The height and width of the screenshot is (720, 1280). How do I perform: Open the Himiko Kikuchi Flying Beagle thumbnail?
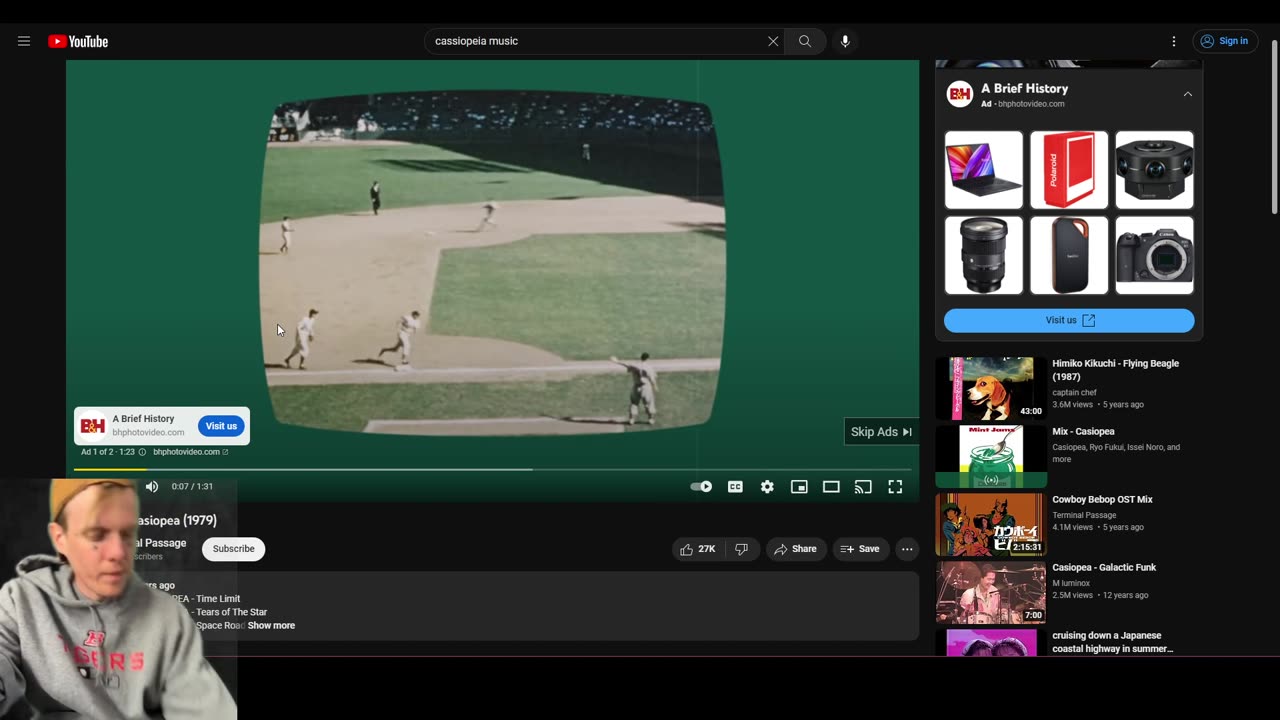tap(991, 388)
